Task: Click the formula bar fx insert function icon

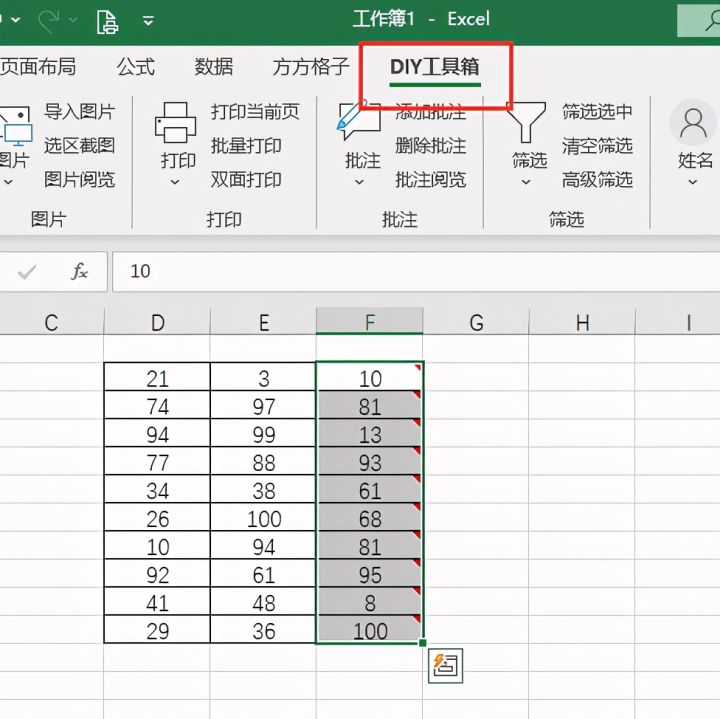Action: point(79,271)
